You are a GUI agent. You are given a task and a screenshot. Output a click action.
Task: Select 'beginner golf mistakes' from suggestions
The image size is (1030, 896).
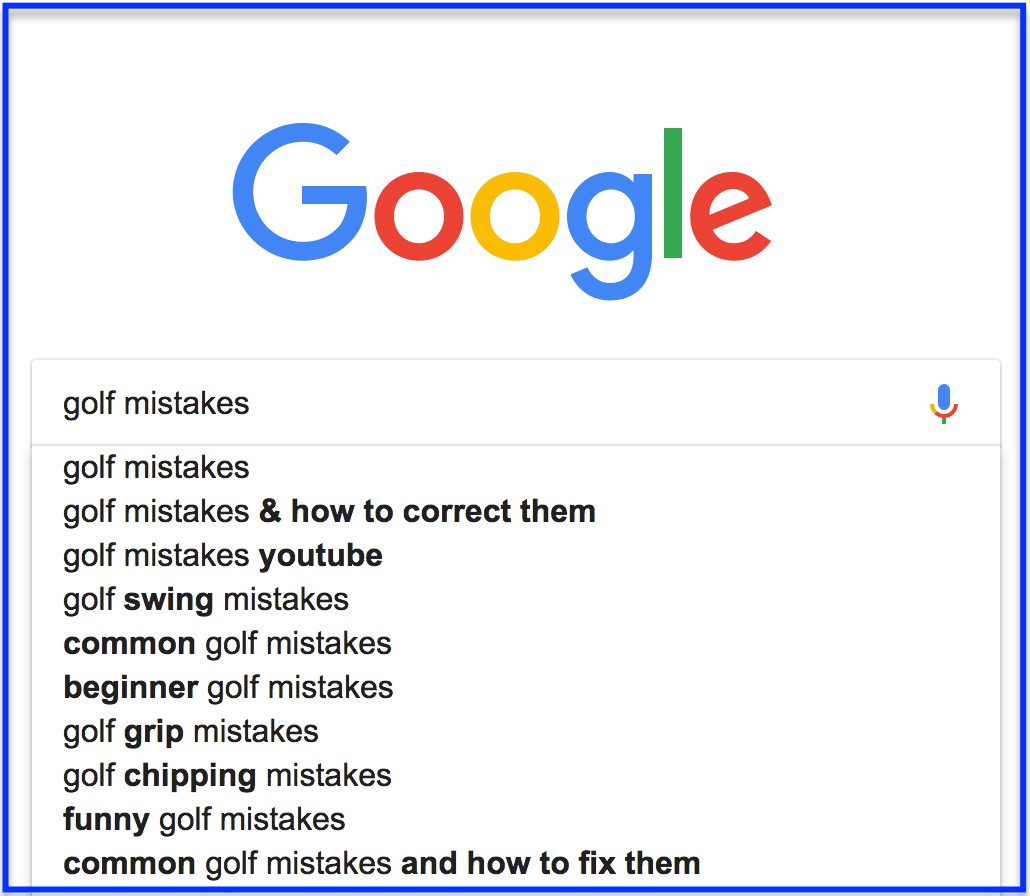click(516, 688)
